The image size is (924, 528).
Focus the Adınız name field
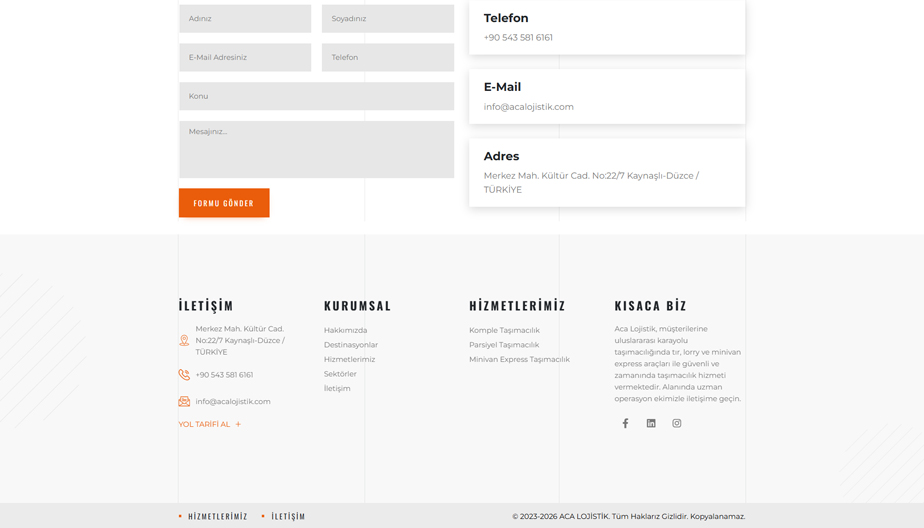[x=245, y=18]
